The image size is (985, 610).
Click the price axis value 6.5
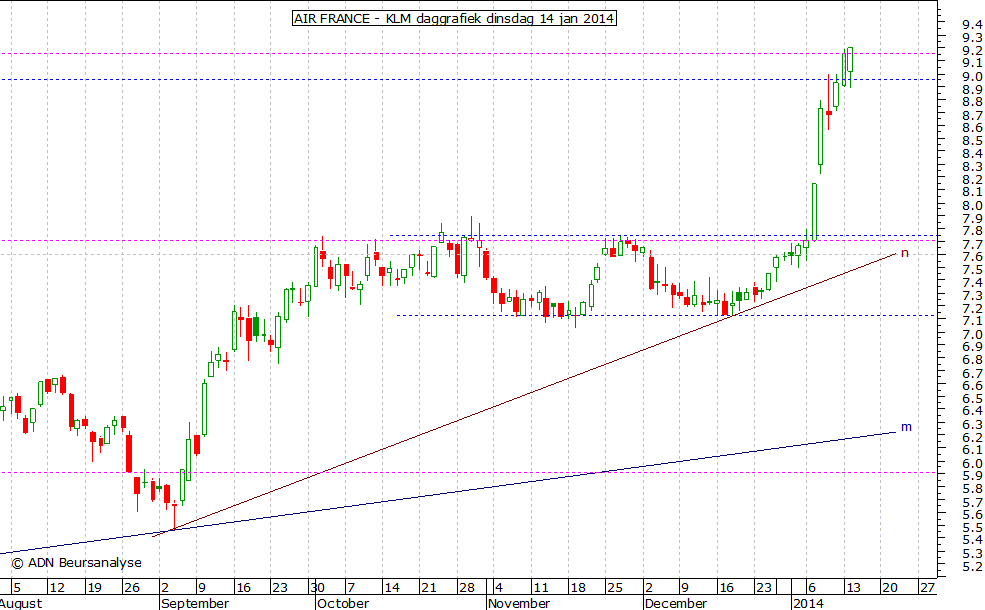[971, 399]
